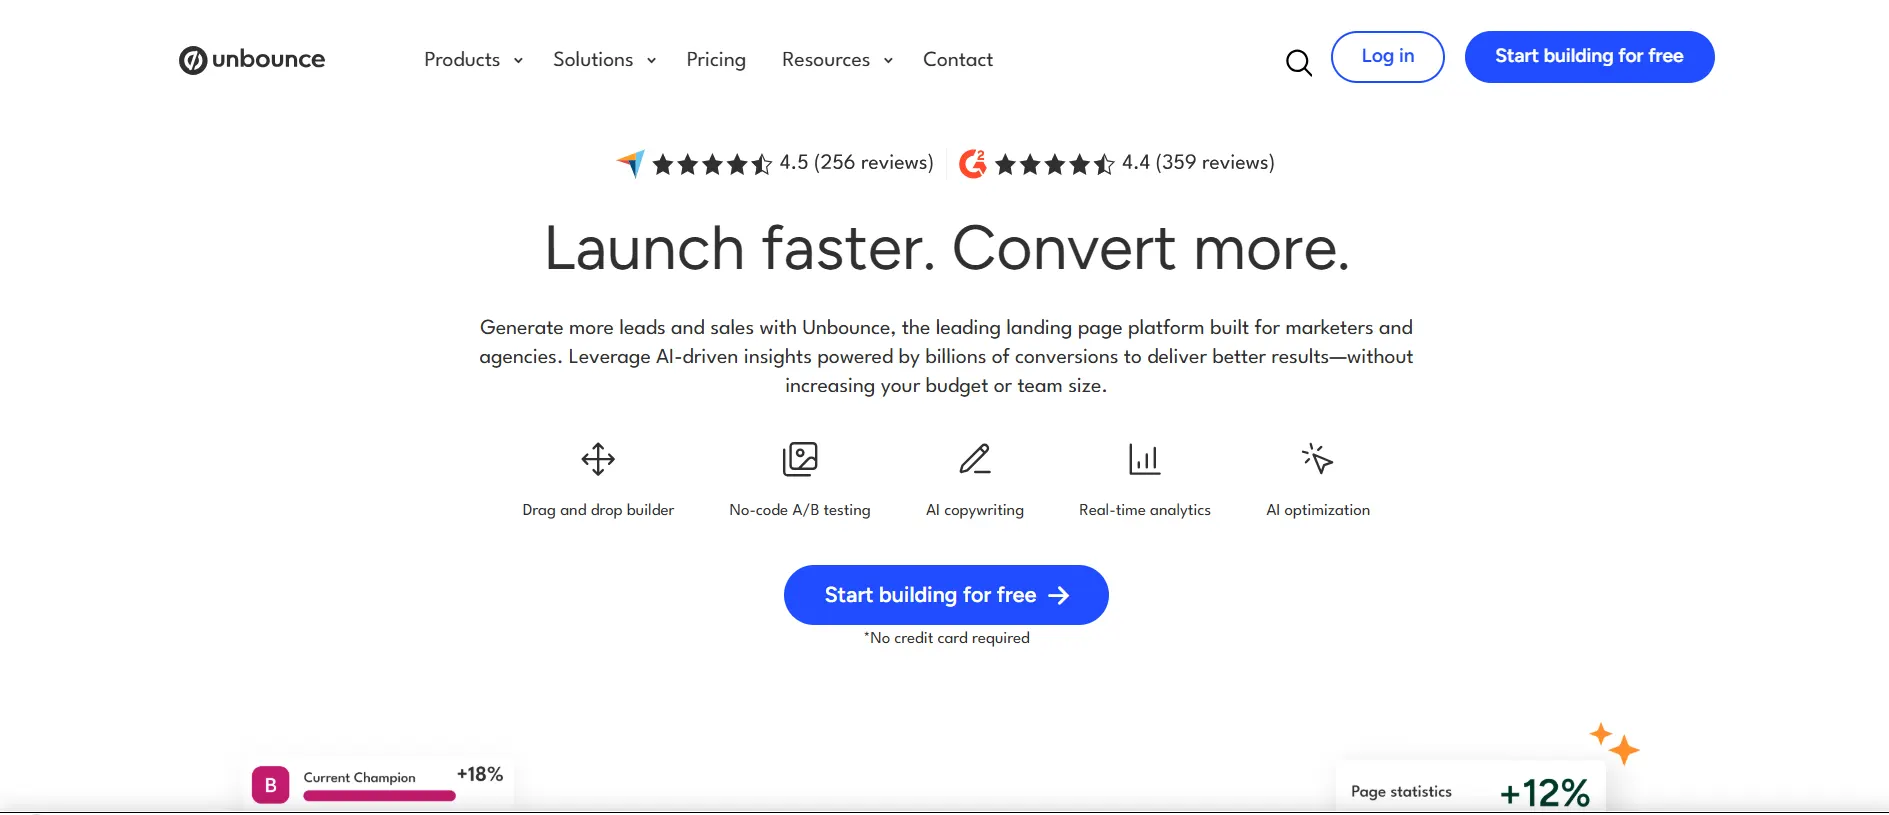Click the AI copywriting pencil icon
This screenshot has height=815, width=1889.
975,459
